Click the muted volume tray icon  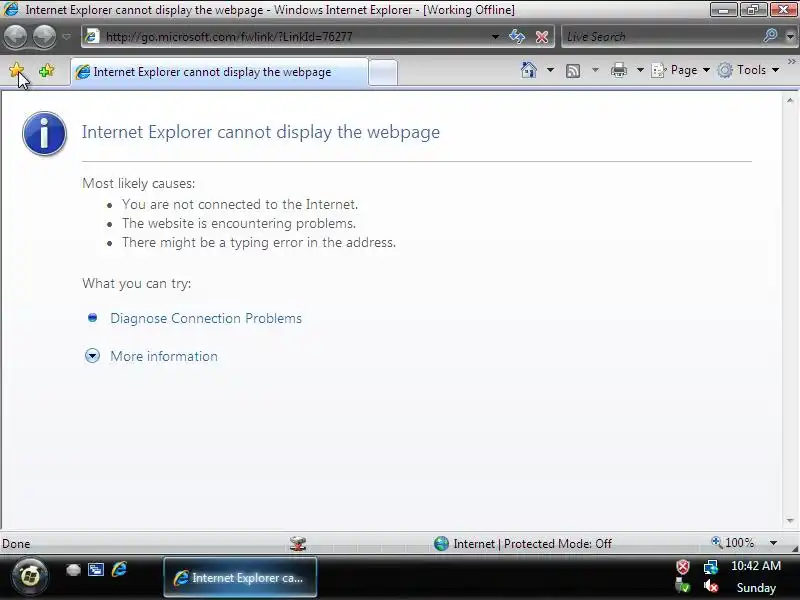point(711,587)
